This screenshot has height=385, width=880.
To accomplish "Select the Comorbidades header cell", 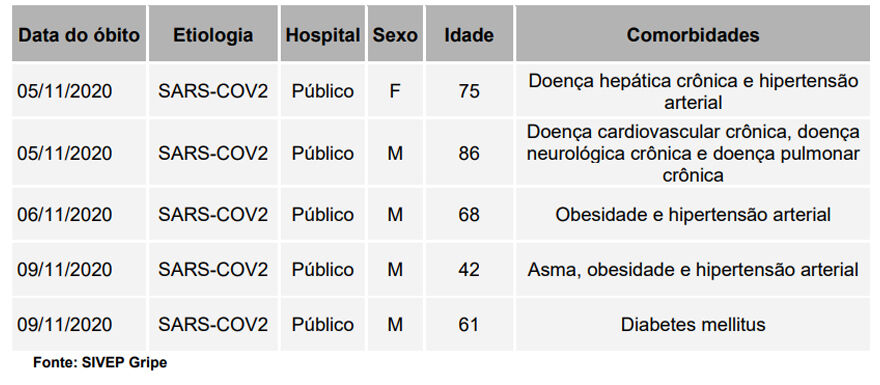I will [x=693, y=34].
